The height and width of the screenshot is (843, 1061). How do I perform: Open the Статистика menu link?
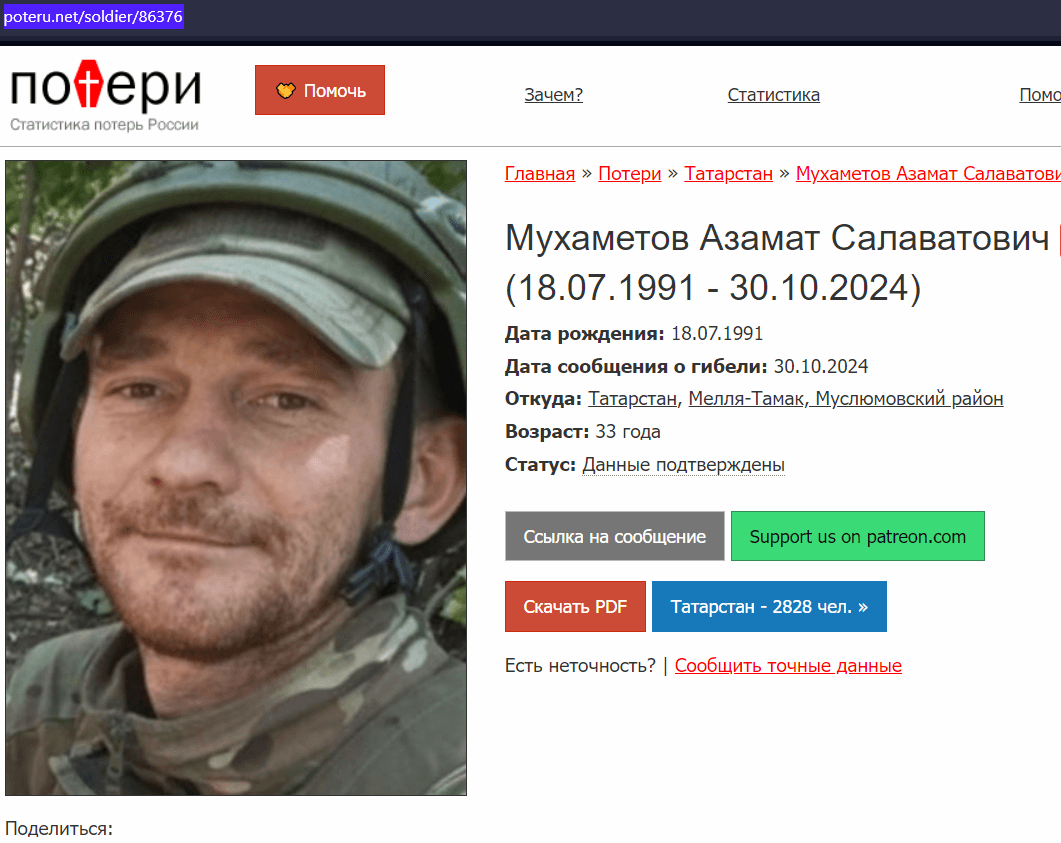pyautogui.click(x=773, y=95)
